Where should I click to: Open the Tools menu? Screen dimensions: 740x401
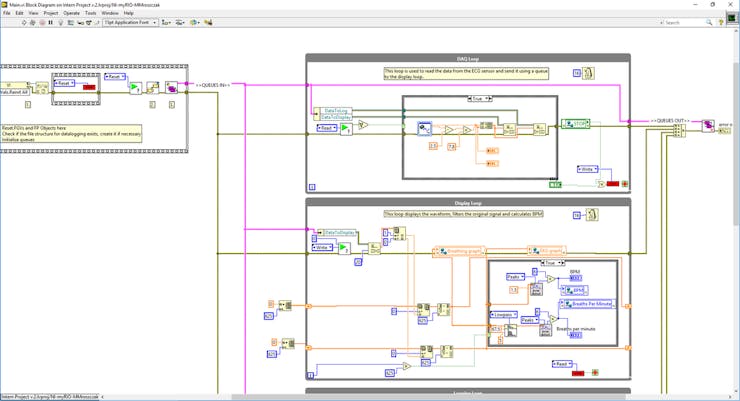point(90,13)
